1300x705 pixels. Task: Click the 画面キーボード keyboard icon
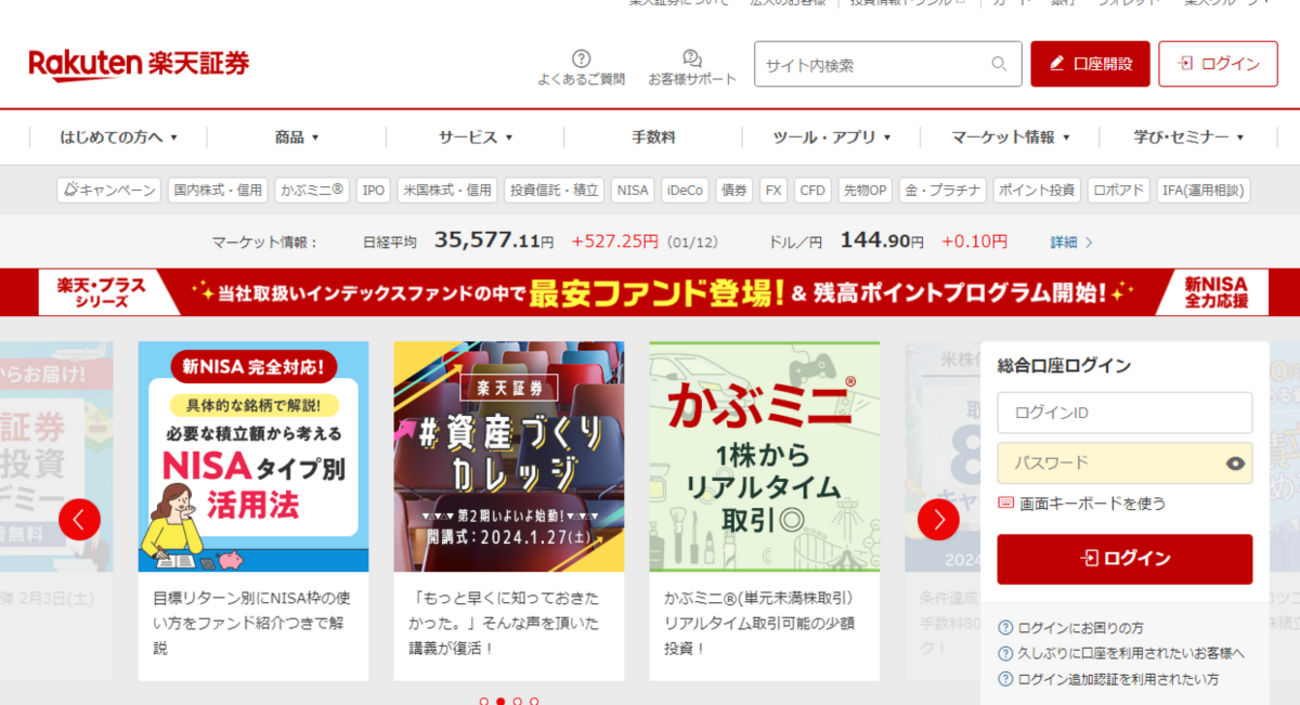(x=1006, y=503)
